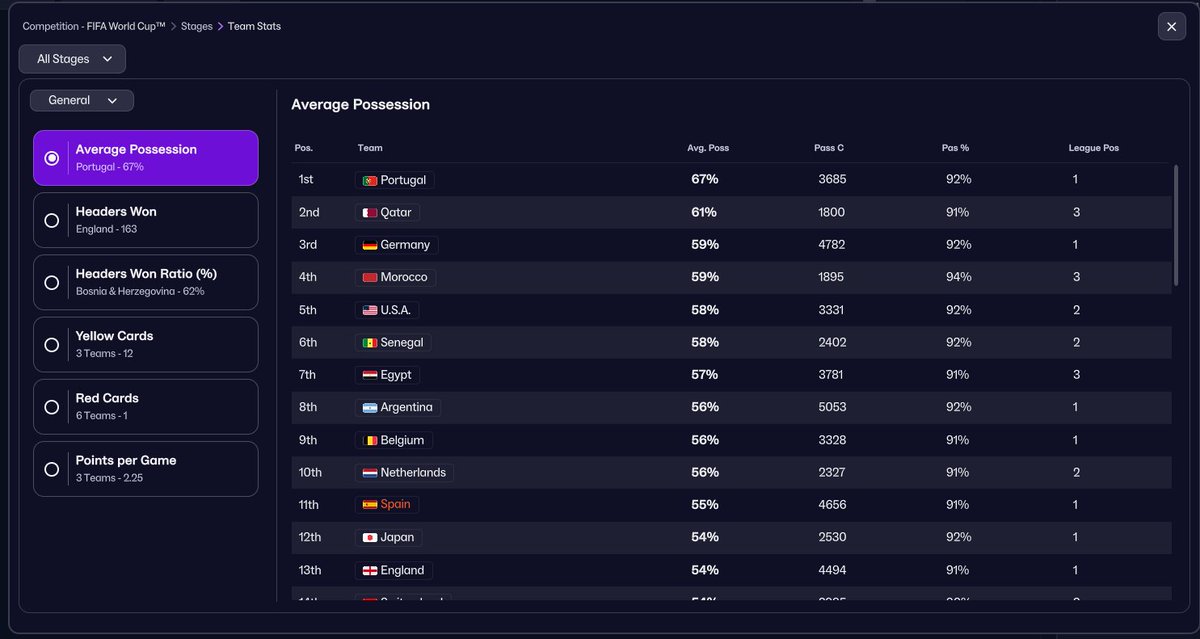Expand the General category dropdown

click(x=82, y=100)
